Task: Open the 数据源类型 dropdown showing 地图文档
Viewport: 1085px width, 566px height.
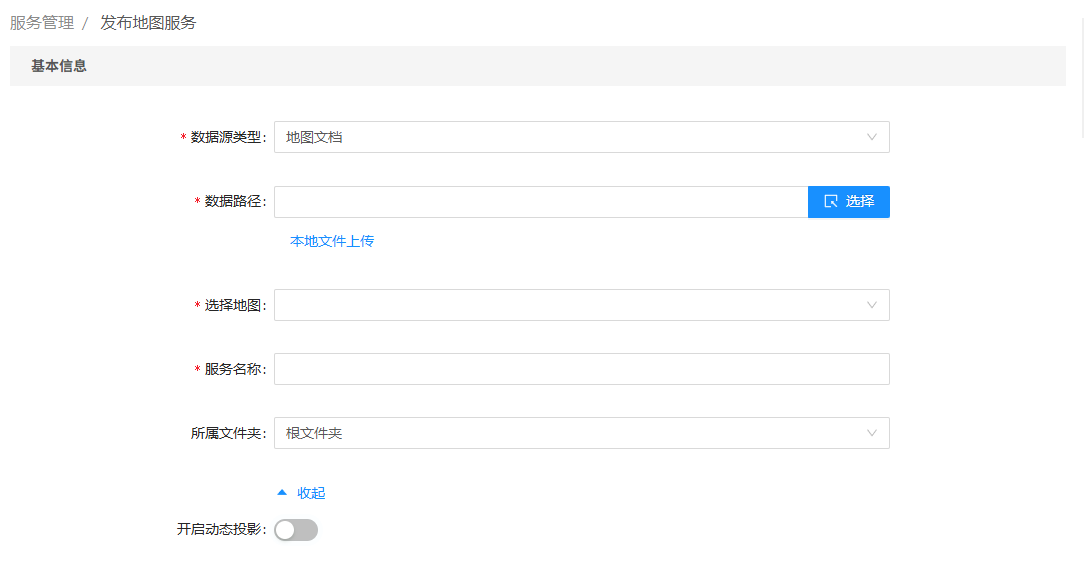Action: pos(570,137)
